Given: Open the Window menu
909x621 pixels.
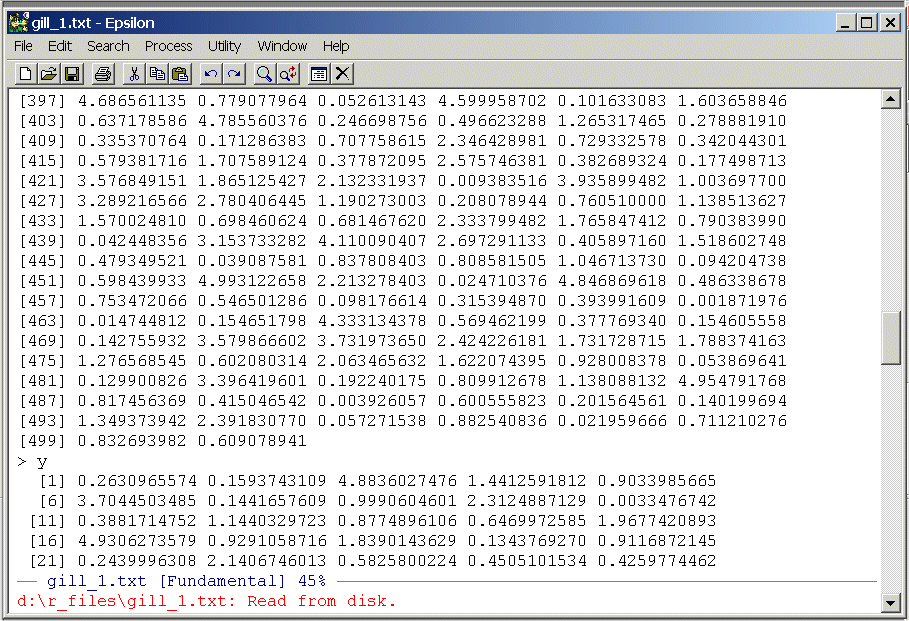Looking at the screenshot, I should (x=282, y=46).
